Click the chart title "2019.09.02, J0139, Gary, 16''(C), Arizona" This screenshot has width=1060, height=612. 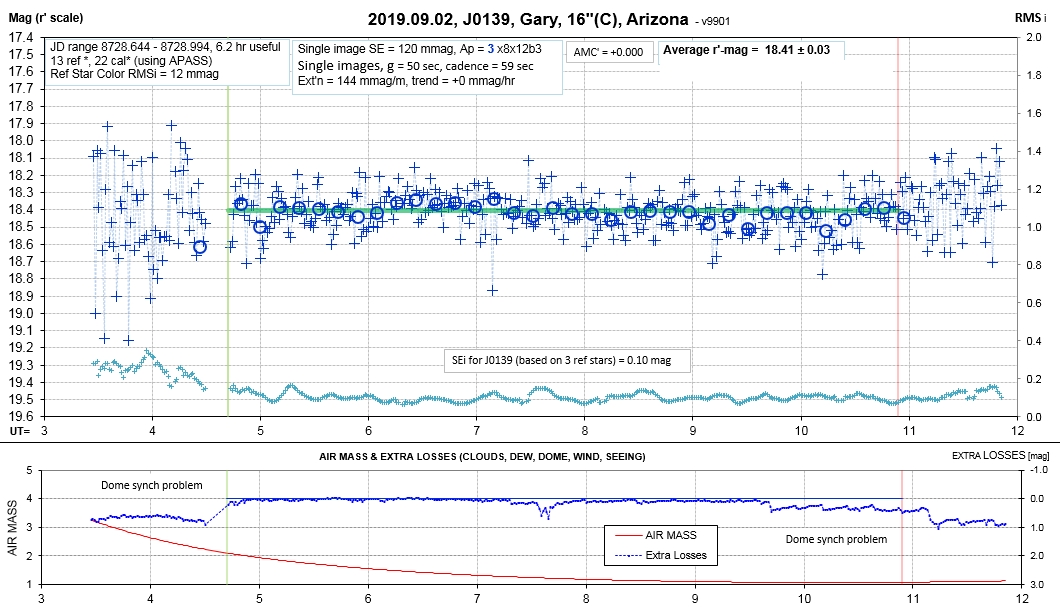tap(528, 20)
